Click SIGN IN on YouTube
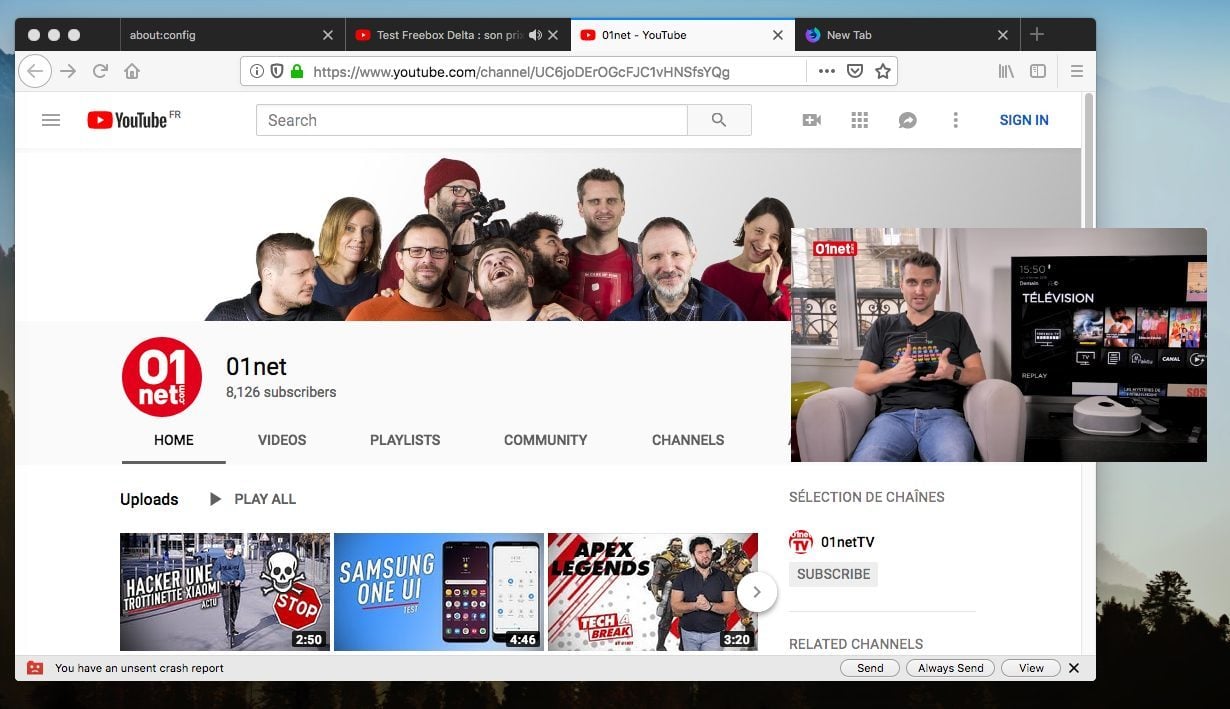 [x=1024, y=120]
